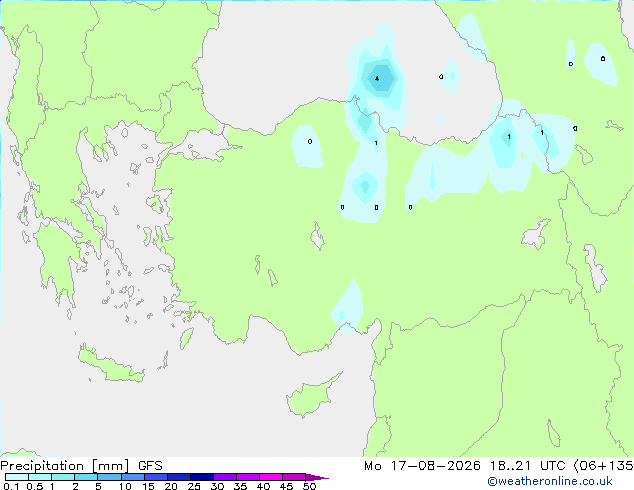The width and height of the screenshot is (634, 490).
Task: Click the 20–25 mm legend swatch
Action: [x=178, y=477]
